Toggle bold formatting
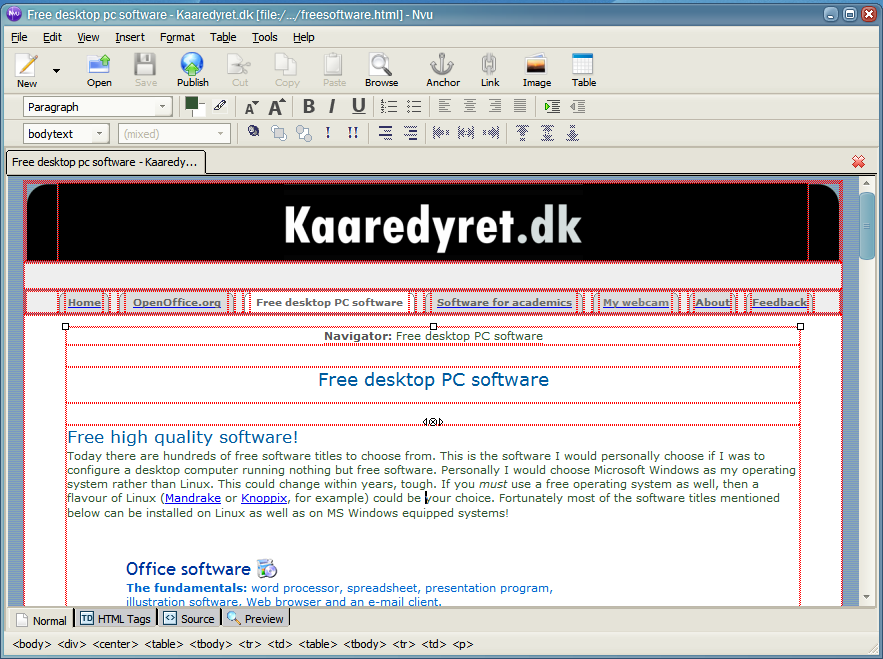Screen dimensions: 883x659 point(309,106)
